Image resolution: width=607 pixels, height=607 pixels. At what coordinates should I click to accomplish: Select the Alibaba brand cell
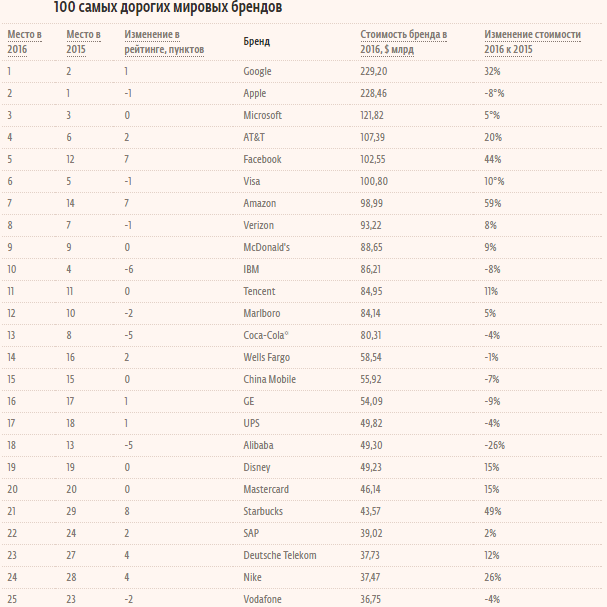coord(258,444)
